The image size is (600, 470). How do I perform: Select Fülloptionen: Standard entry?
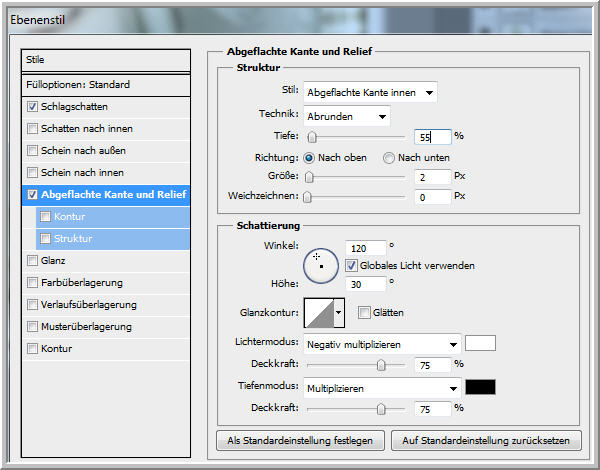point(106,85)
